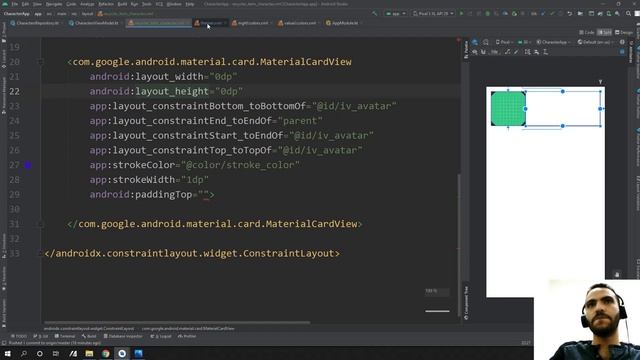
Task: Click the Undo arrow in main toolbar
Action: click(569, 13)
